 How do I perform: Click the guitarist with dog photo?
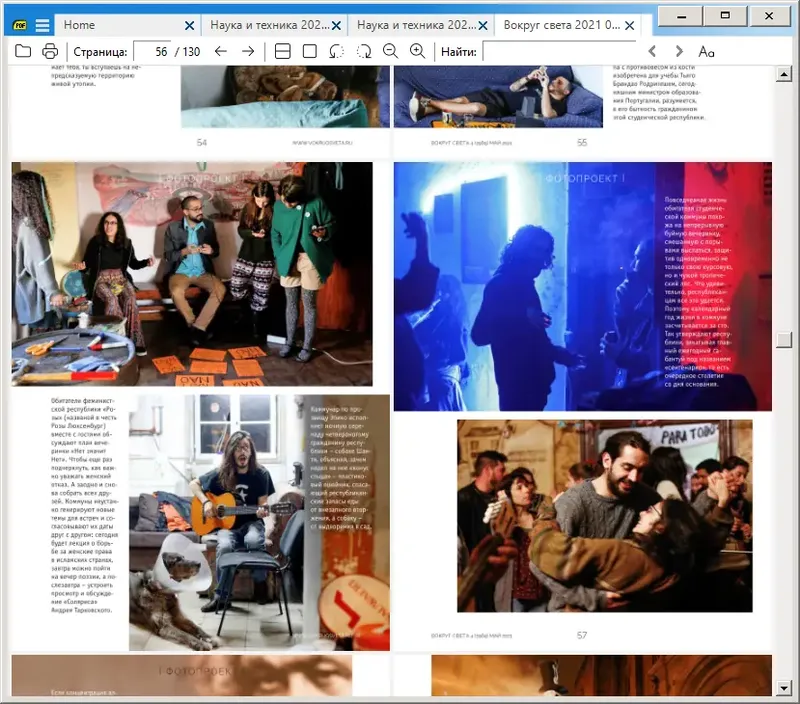point(259,522)
